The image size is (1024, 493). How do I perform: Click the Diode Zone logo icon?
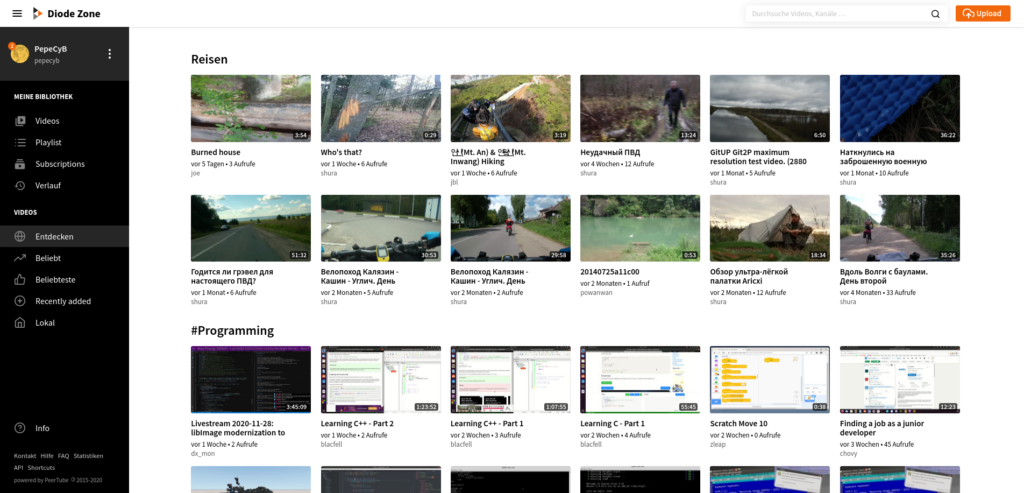(38, 13)
